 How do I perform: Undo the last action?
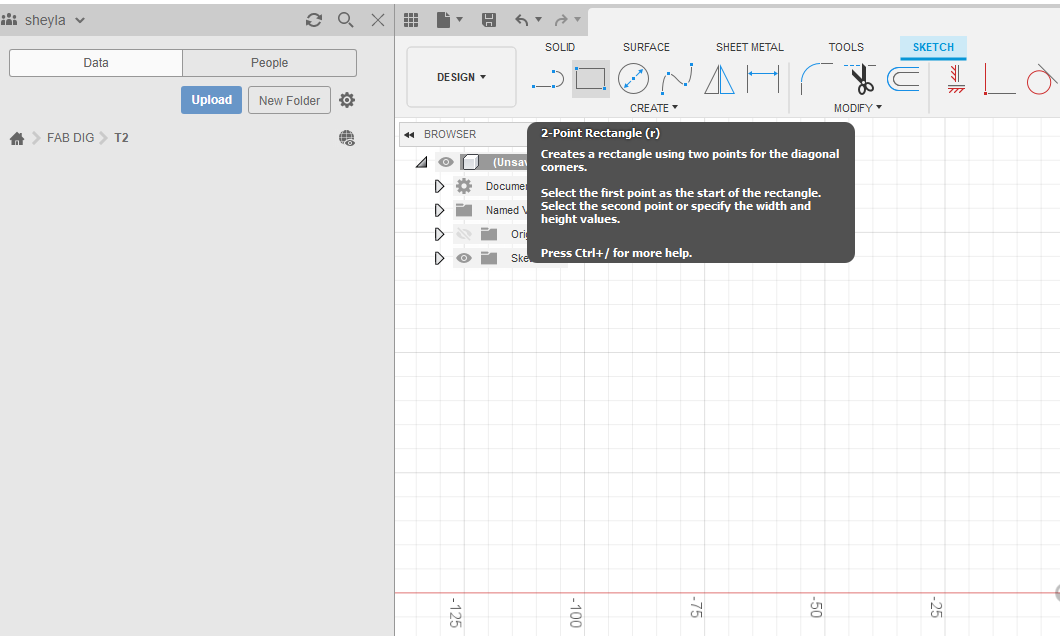point(521,20)
